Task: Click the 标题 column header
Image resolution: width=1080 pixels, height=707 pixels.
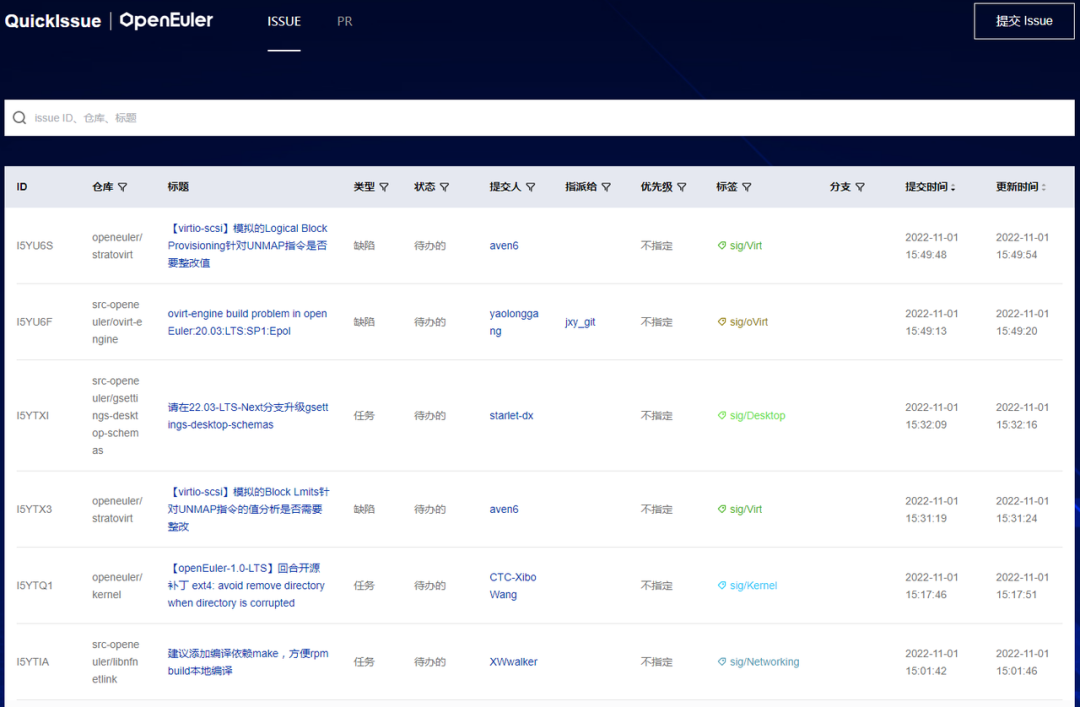Action: coord(178,187)
